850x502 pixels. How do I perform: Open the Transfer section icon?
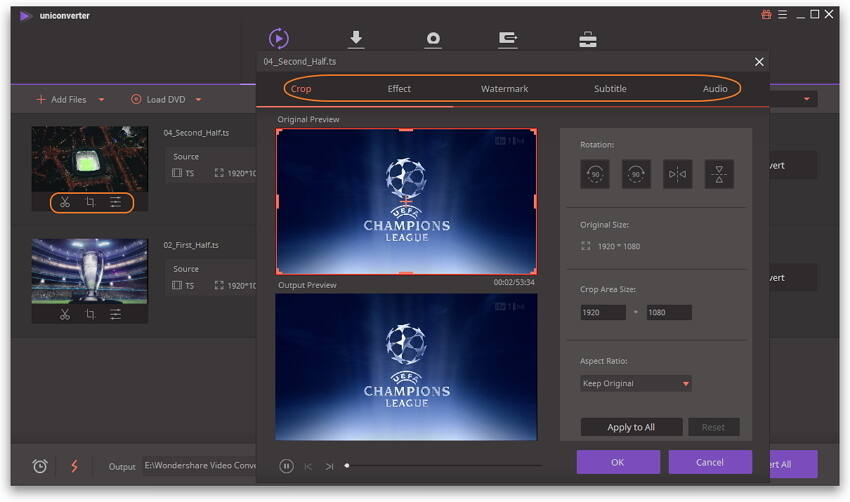[507, 40]
